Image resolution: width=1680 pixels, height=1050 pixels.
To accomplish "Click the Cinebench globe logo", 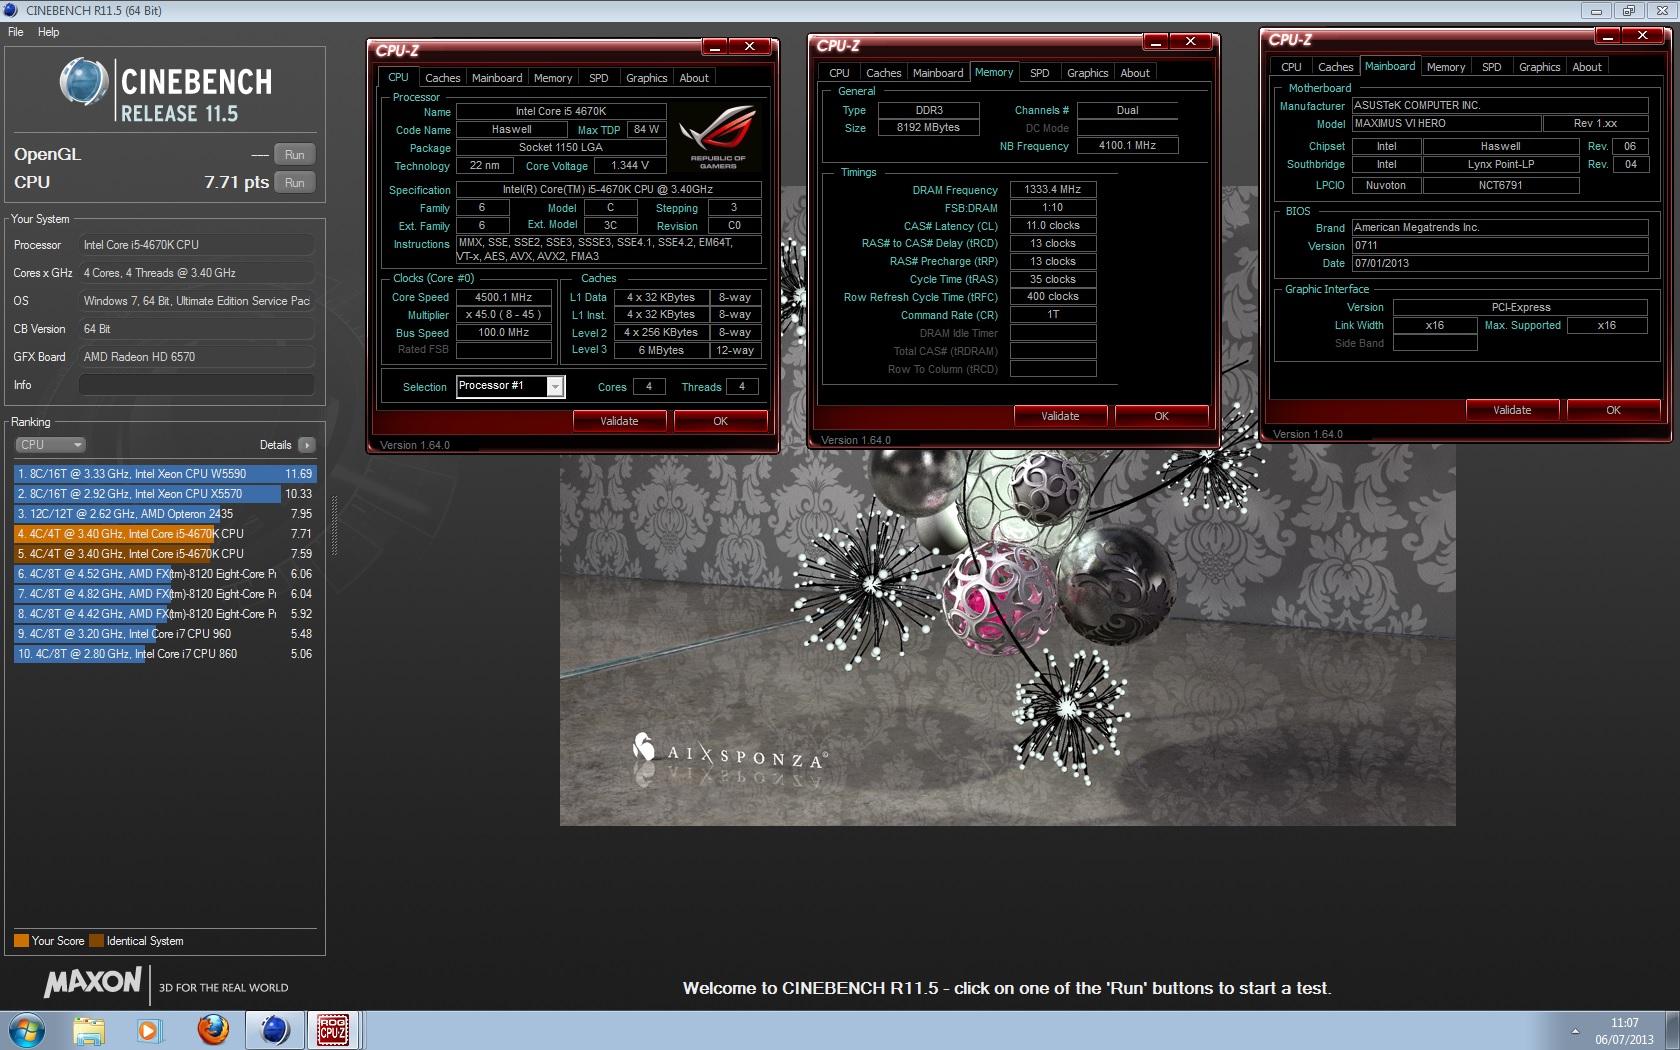I will coord(84,82).
